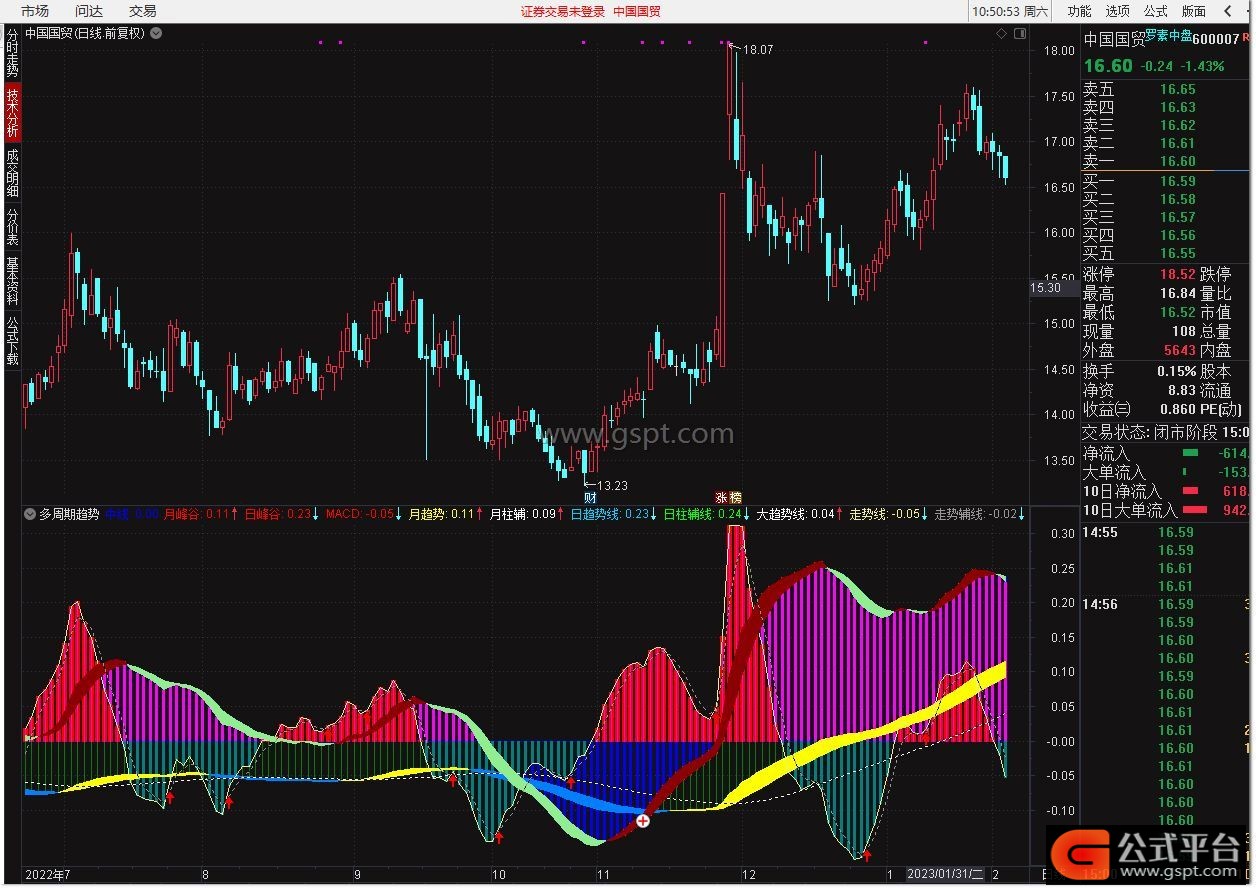Click the 最高 value 16.84
Image resolution: width=1256 pixels, height=888 pixels.
click(x=1177, y=293)
